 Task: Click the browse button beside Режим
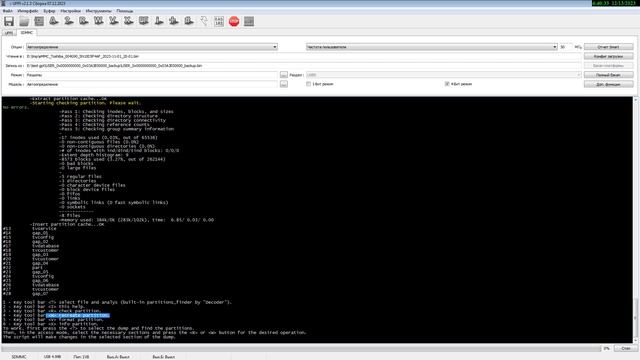tap(284, 75)
